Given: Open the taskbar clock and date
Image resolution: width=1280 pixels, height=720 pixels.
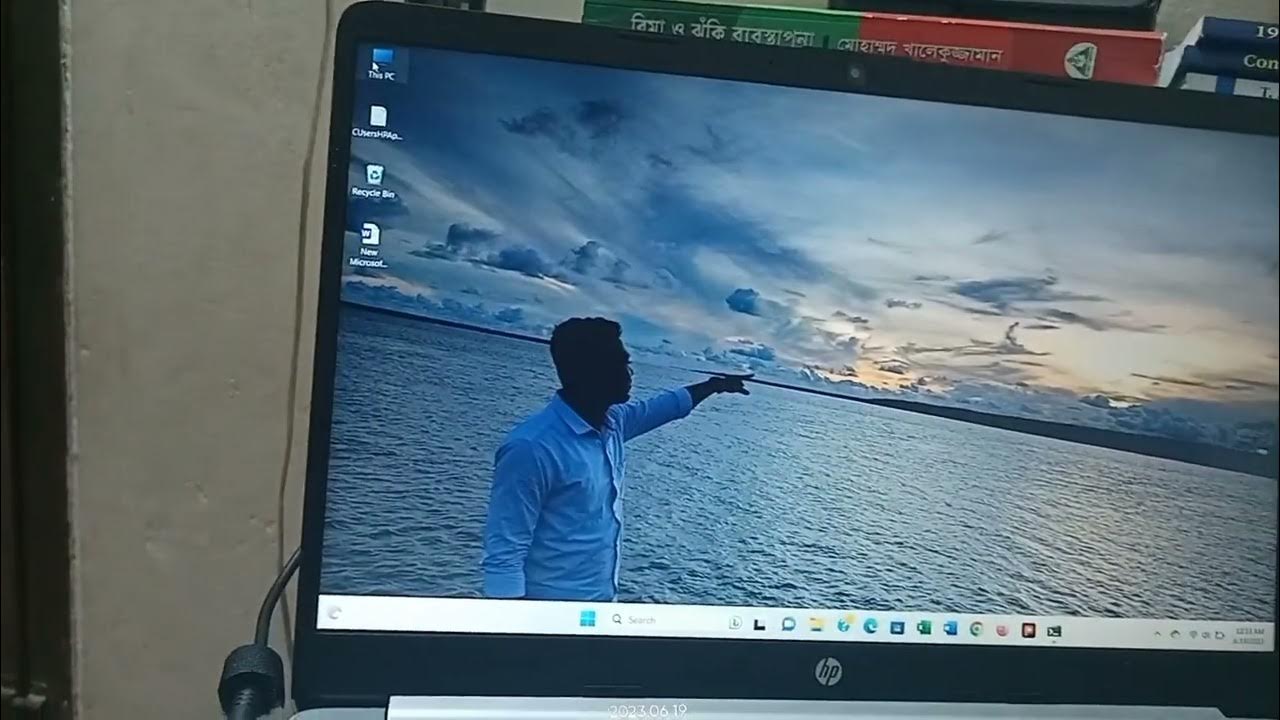Looking at the screenshot, I should tap(1249, 637).
